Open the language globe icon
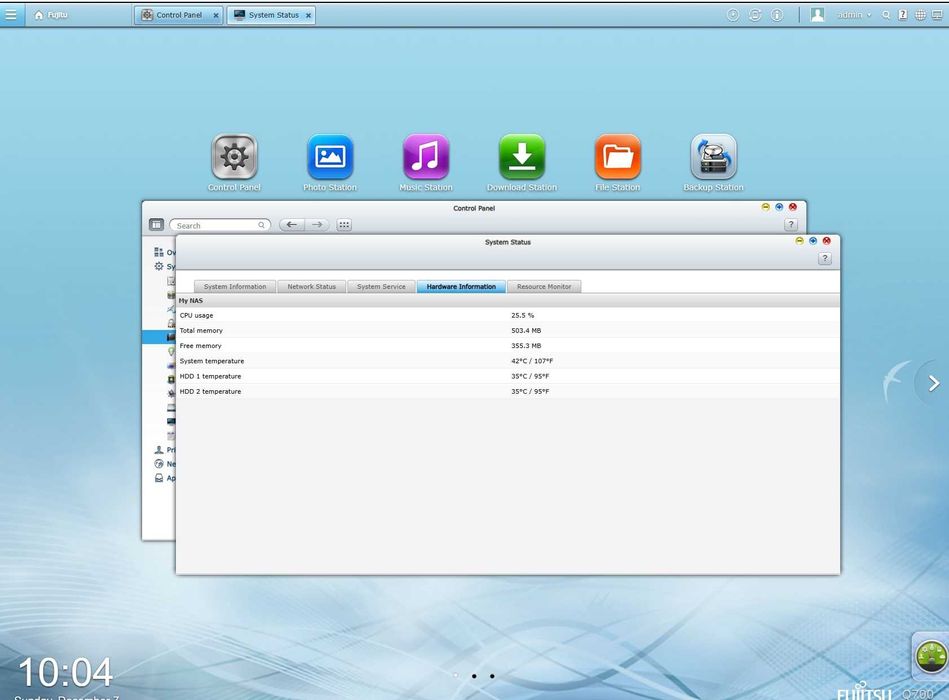 (920, 15)
